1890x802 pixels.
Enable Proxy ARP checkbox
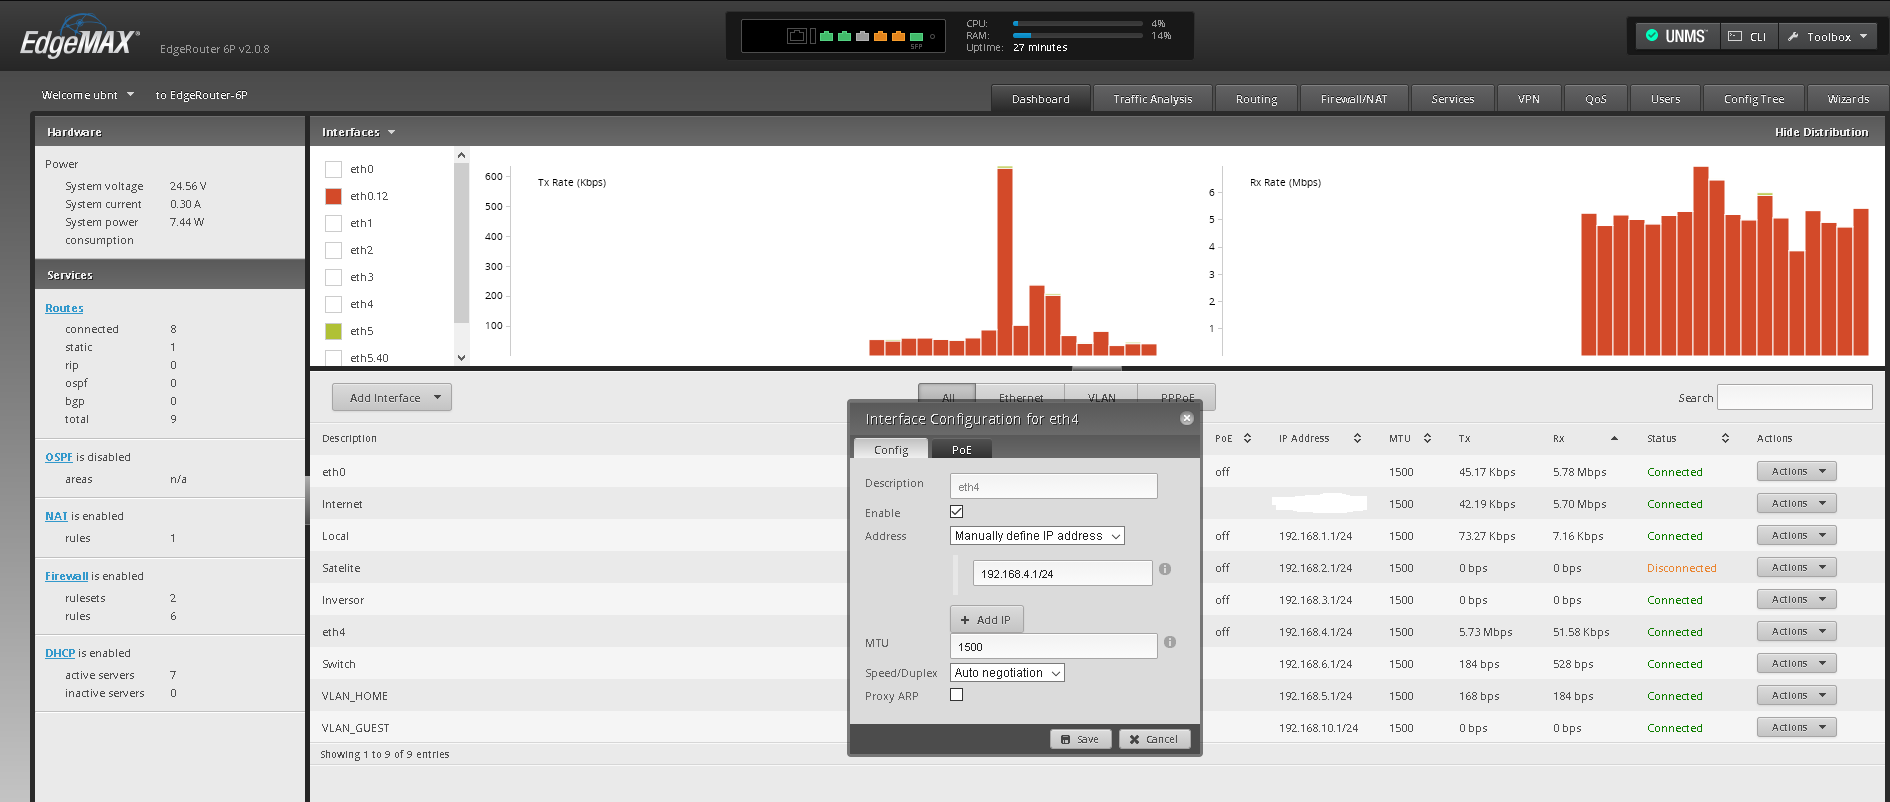957,695
